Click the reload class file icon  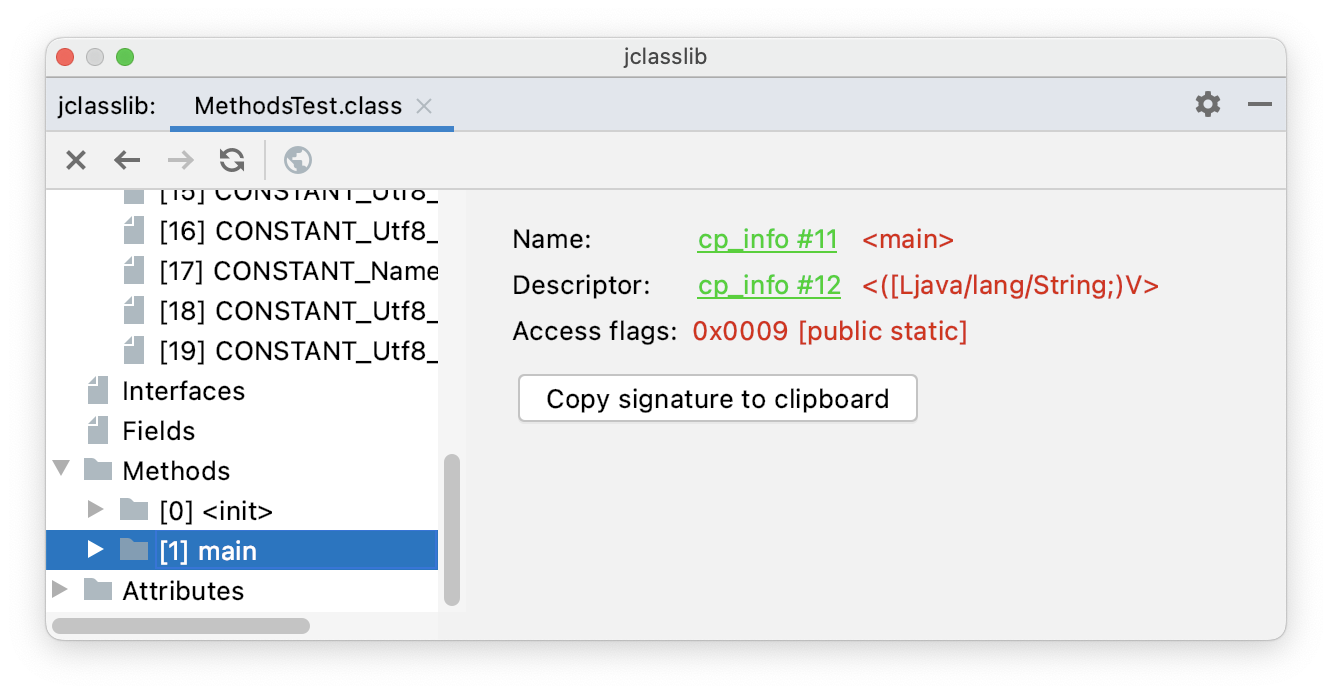coord(232,160)
